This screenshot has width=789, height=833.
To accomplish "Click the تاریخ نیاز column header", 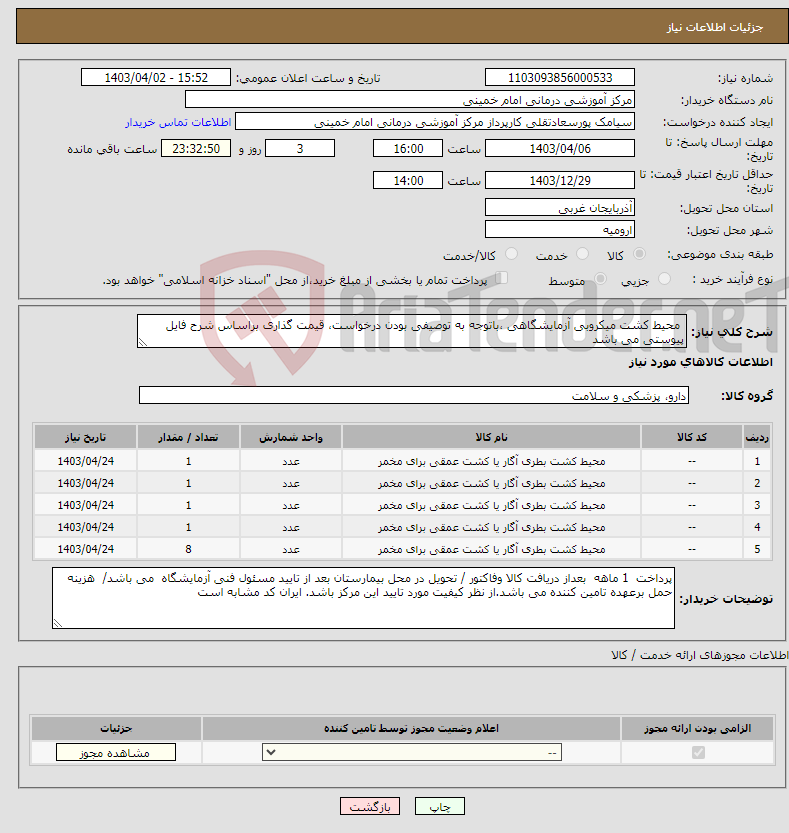I will tap(86, 437).
